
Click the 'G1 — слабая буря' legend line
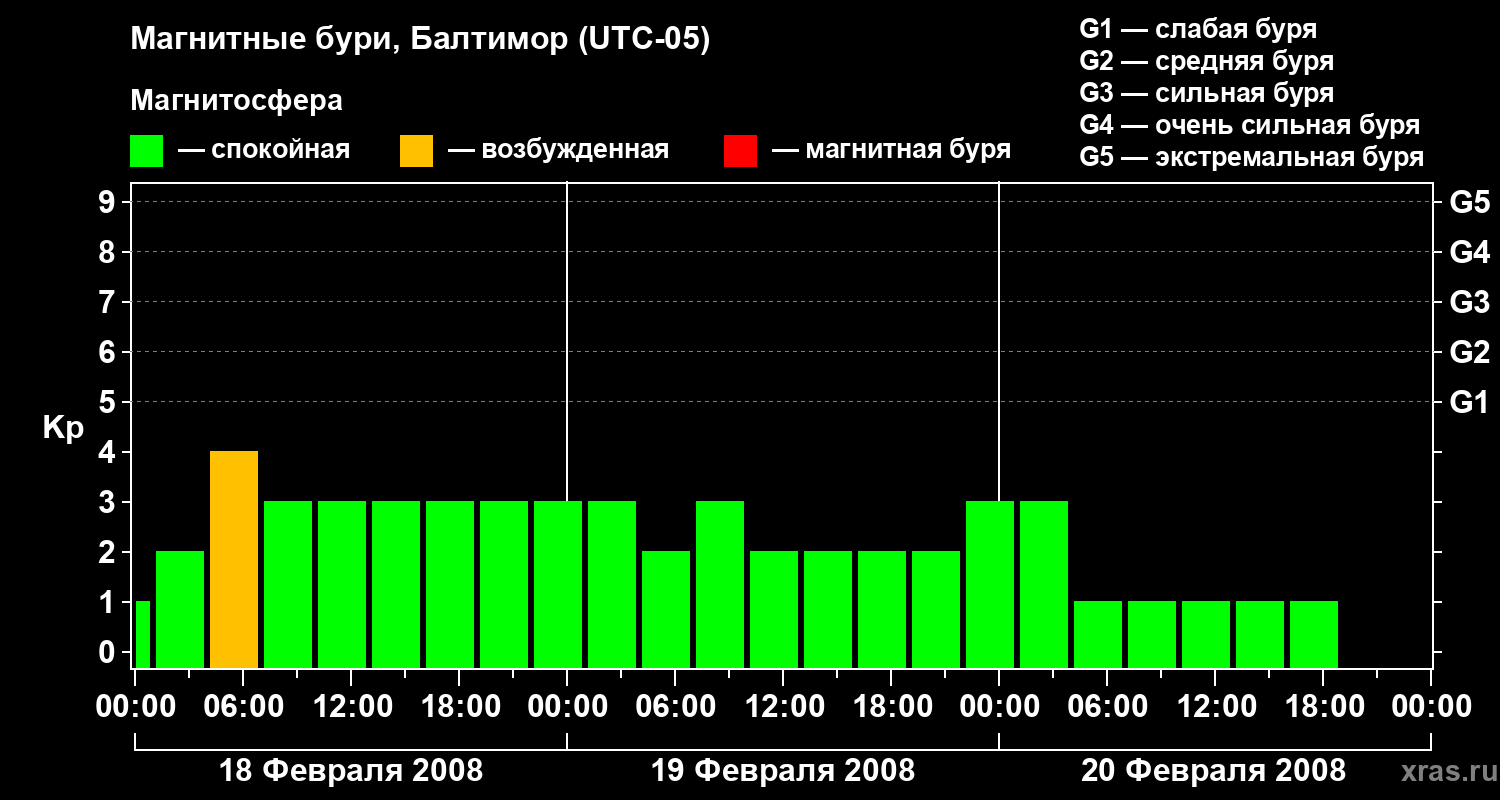pyautogui.click(x=1198, y=29)
